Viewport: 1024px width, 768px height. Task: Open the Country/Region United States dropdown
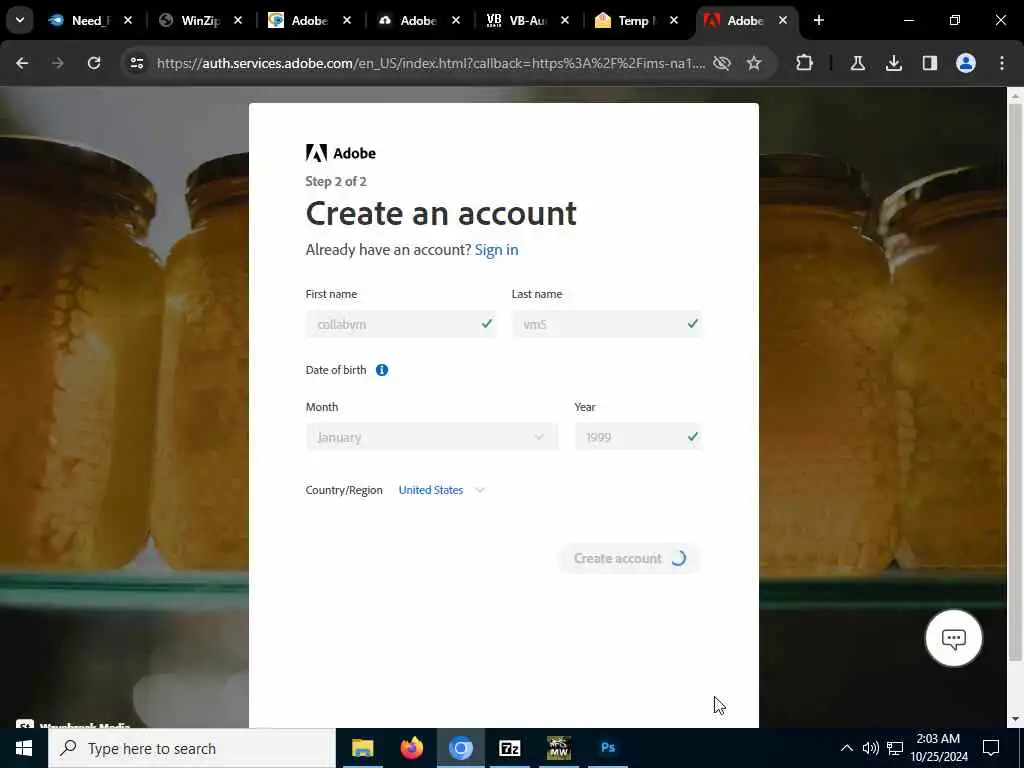coord(441,490)
